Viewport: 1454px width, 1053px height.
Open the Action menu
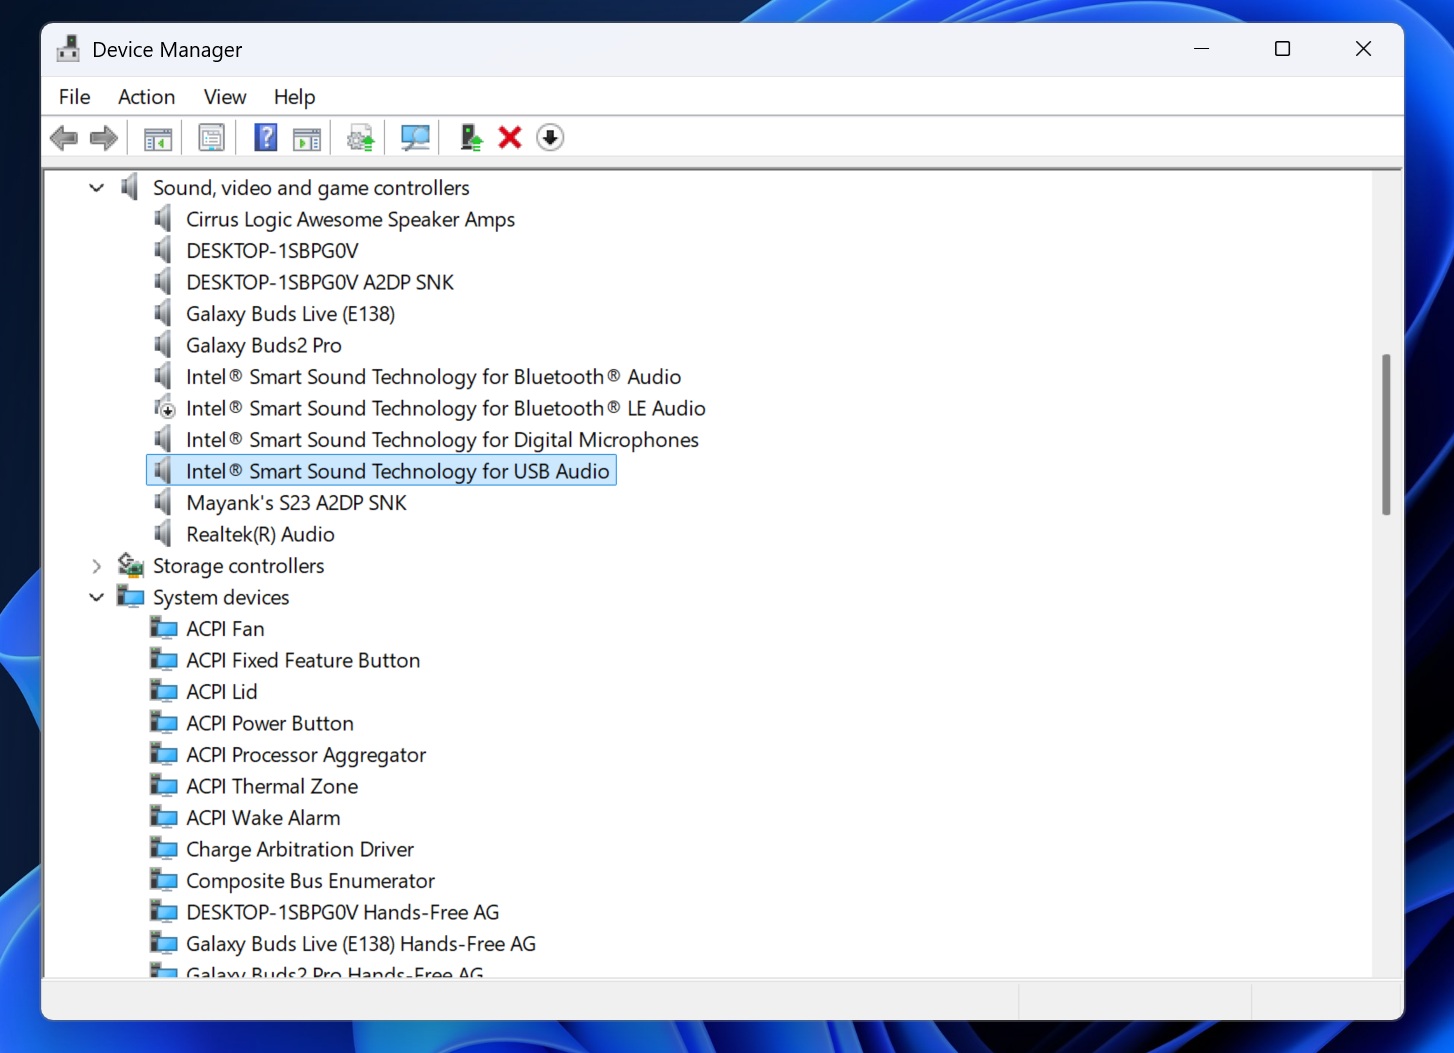click(146, 97)
